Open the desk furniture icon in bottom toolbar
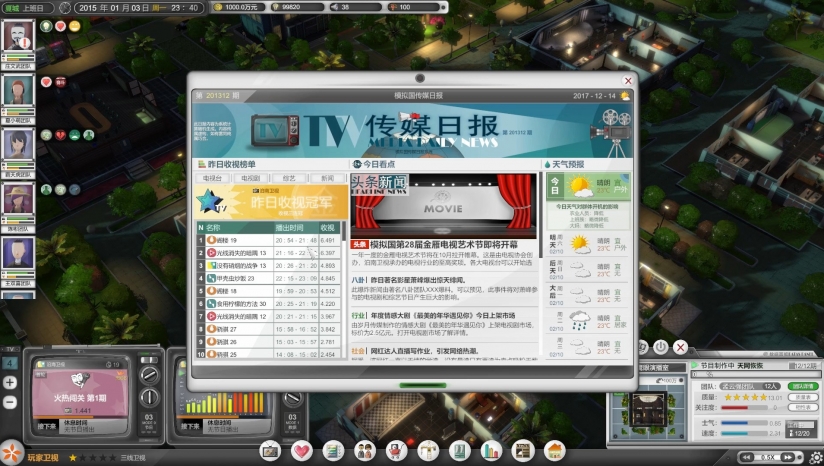The image size is (824, 466). click(x=428, y=451)
